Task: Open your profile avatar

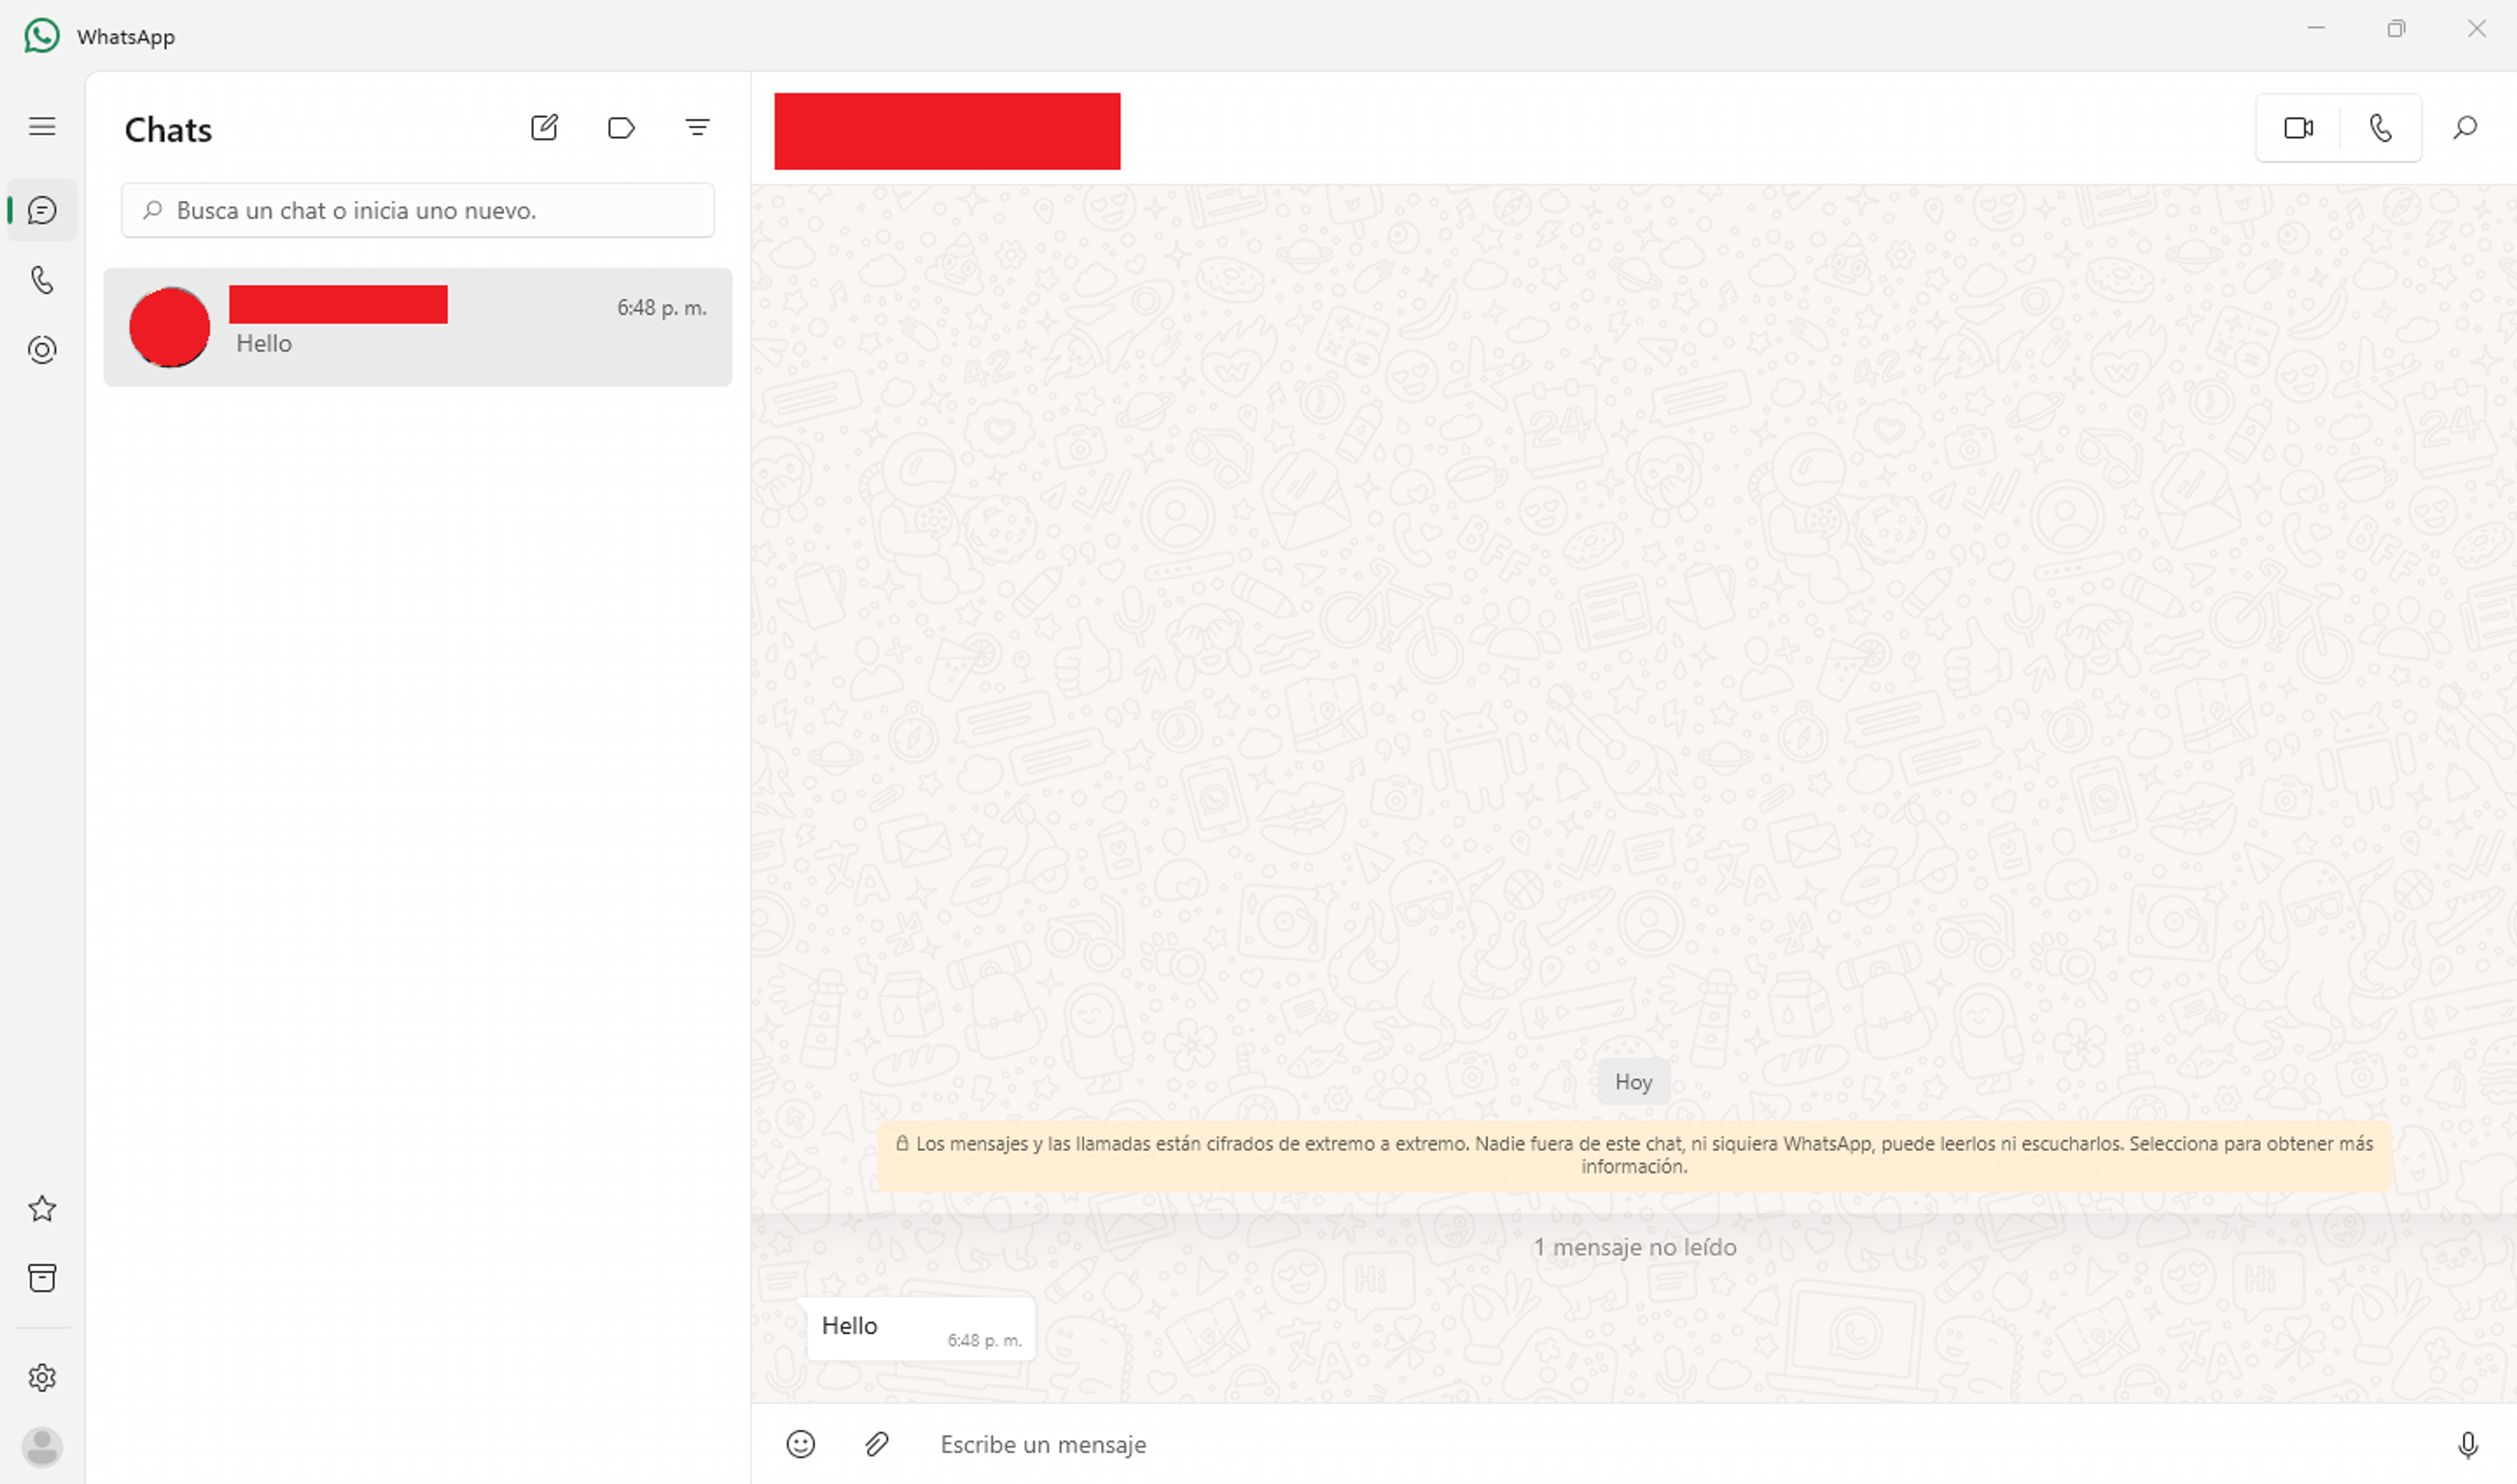Action: click(42, 1447)
